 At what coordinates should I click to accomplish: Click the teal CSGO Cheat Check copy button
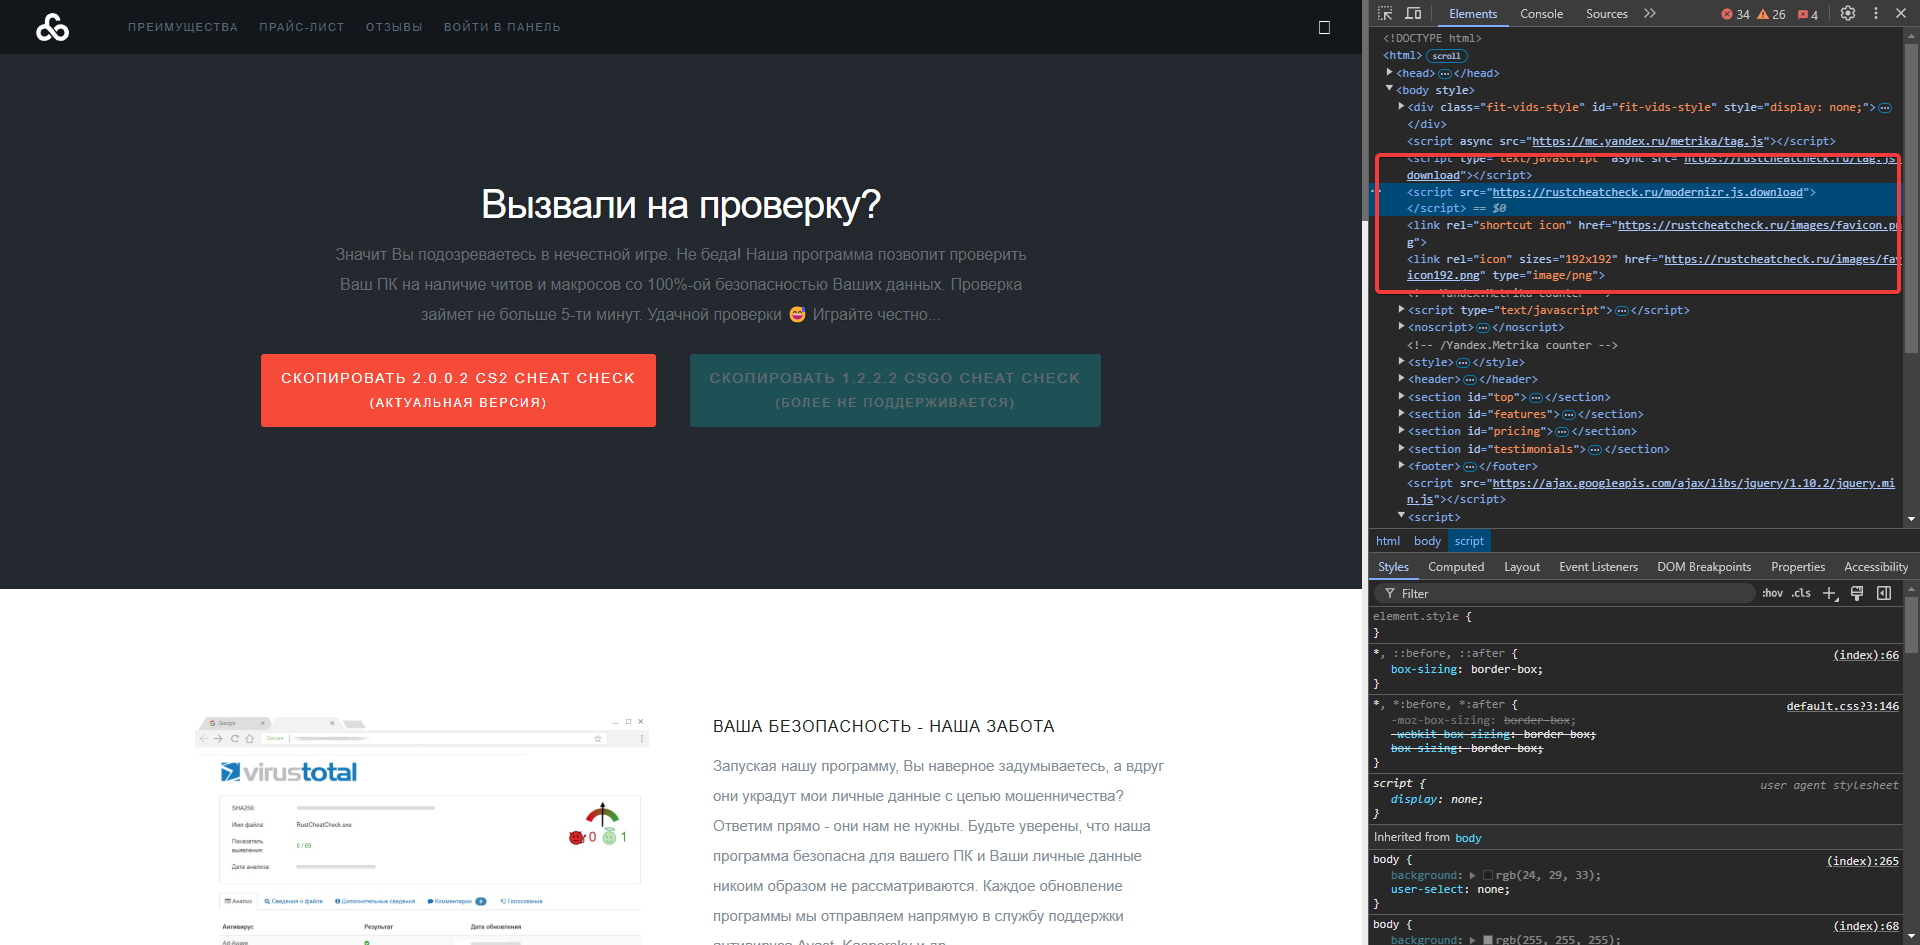(895, 390)
